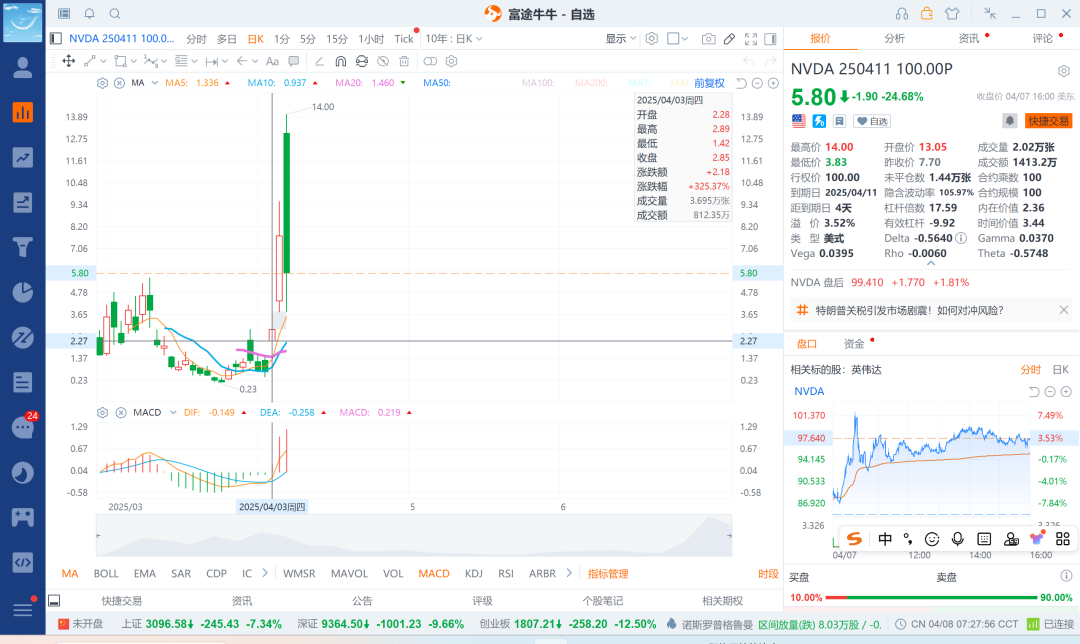Expand the line drawing tool dropdown
This screenshot has width=1080, height=644.
(101, 61)
